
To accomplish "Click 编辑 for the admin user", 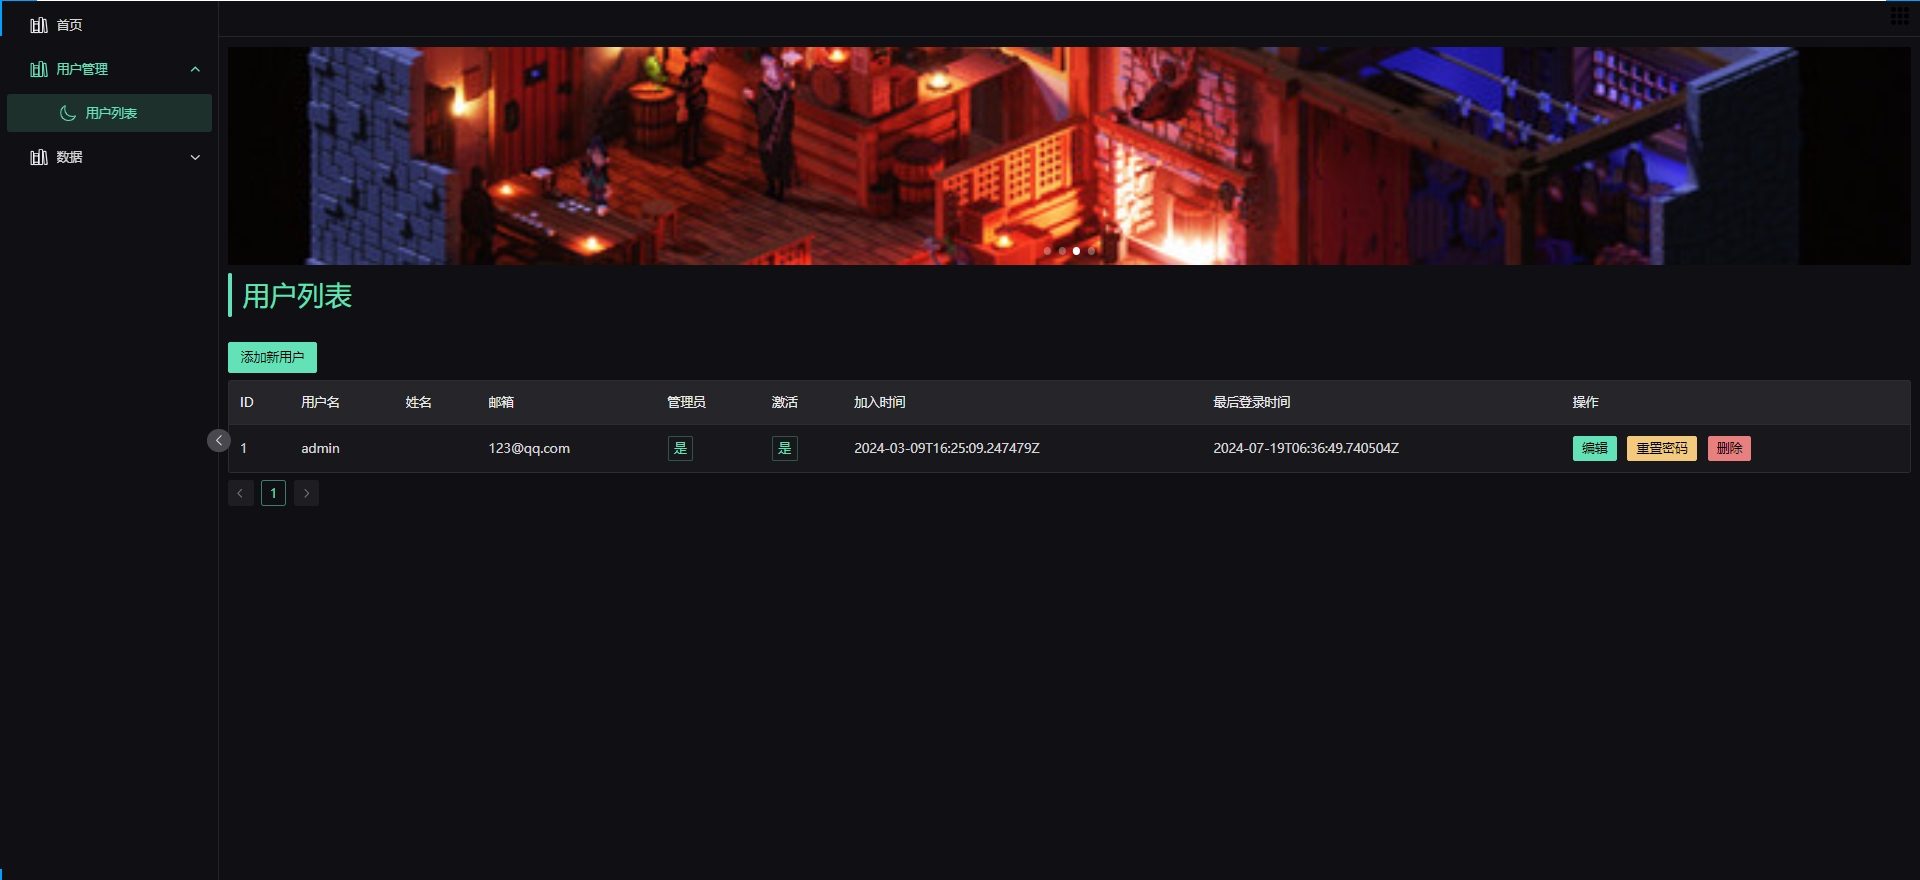I will tap(1594, 448).
